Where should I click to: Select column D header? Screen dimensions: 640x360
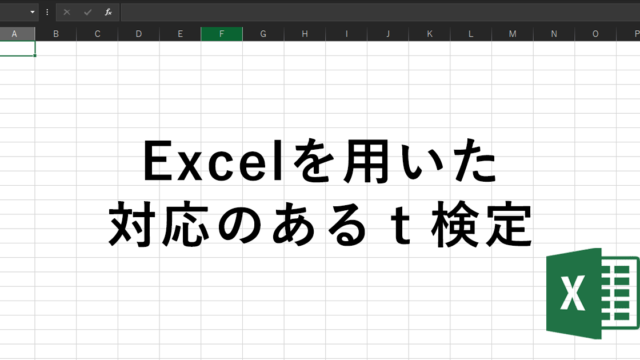pos(139,34)
